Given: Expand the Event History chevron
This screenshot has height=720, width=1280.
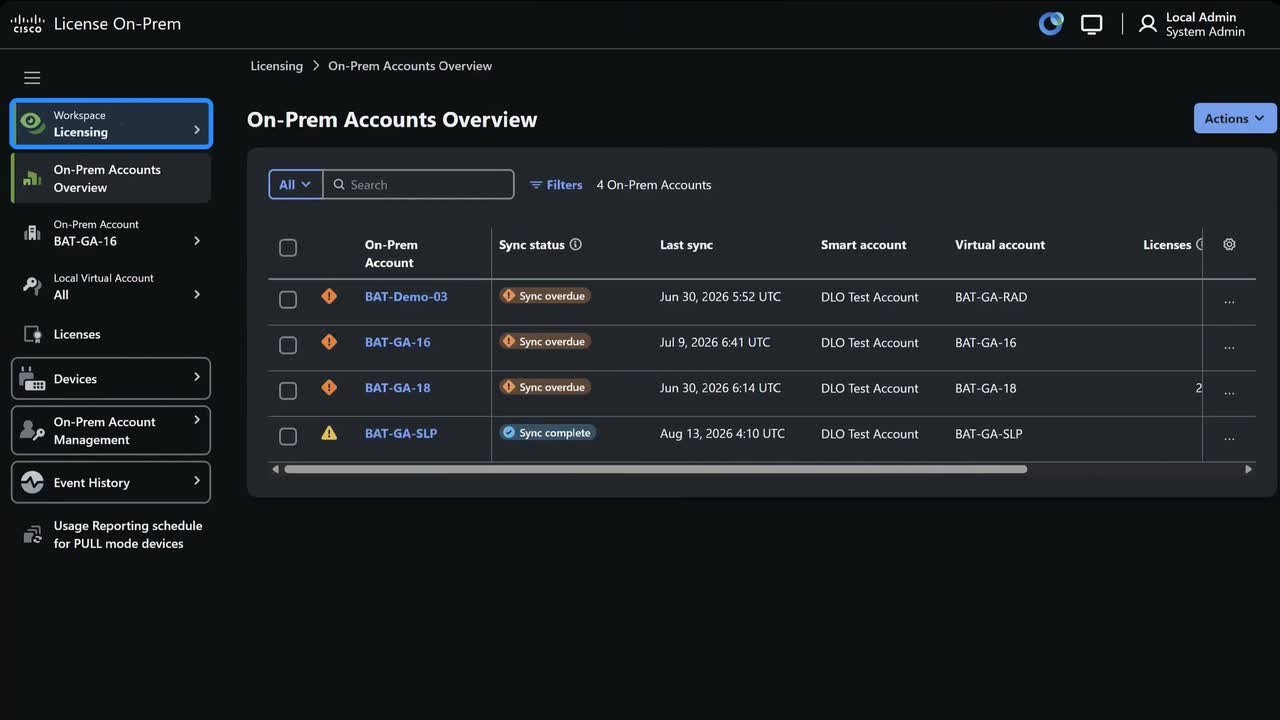Looking at the screenshot, I should coord(197,481).
